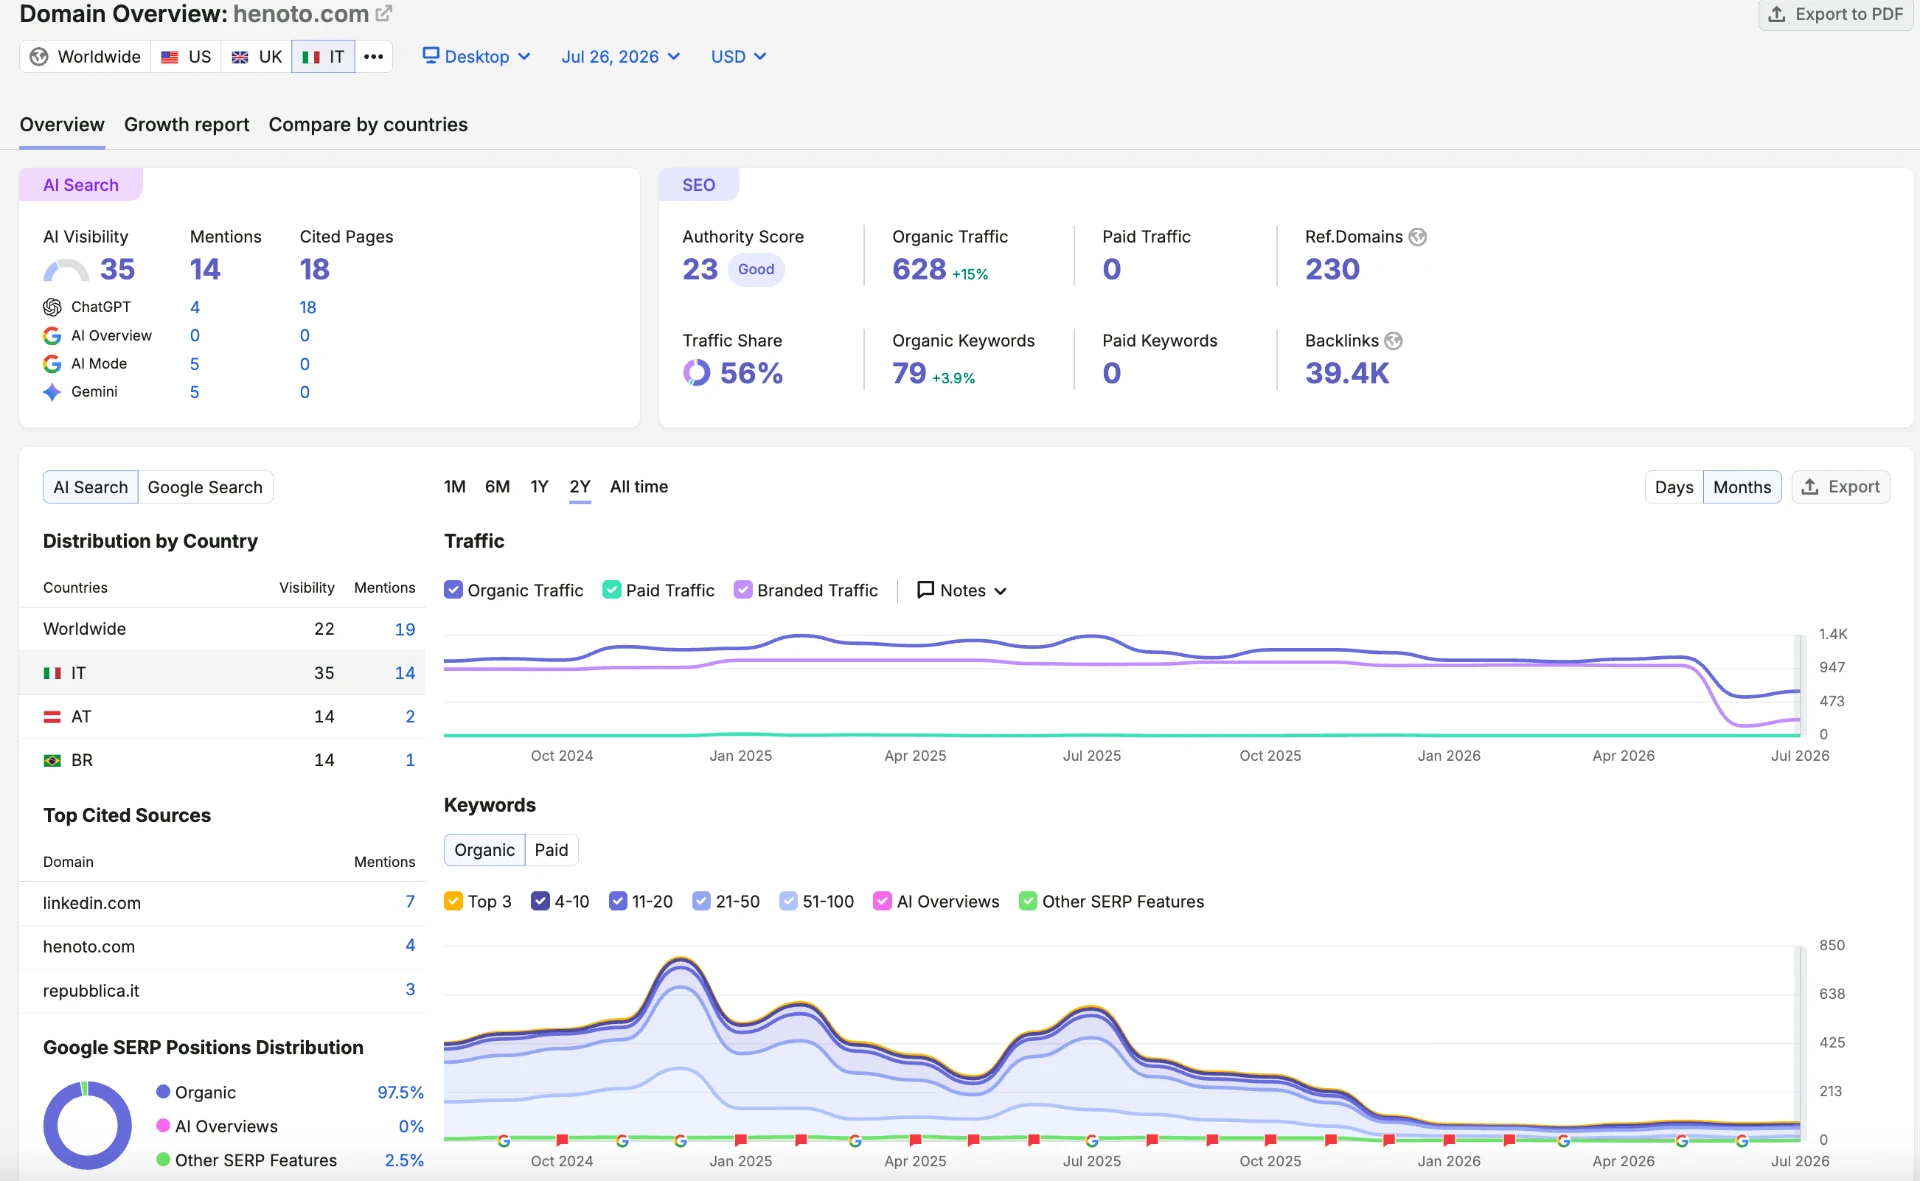Viewport: 1920px width, 1181px height.
Task: Switch keywords to Paid tab
Action: tap(551, 850)
